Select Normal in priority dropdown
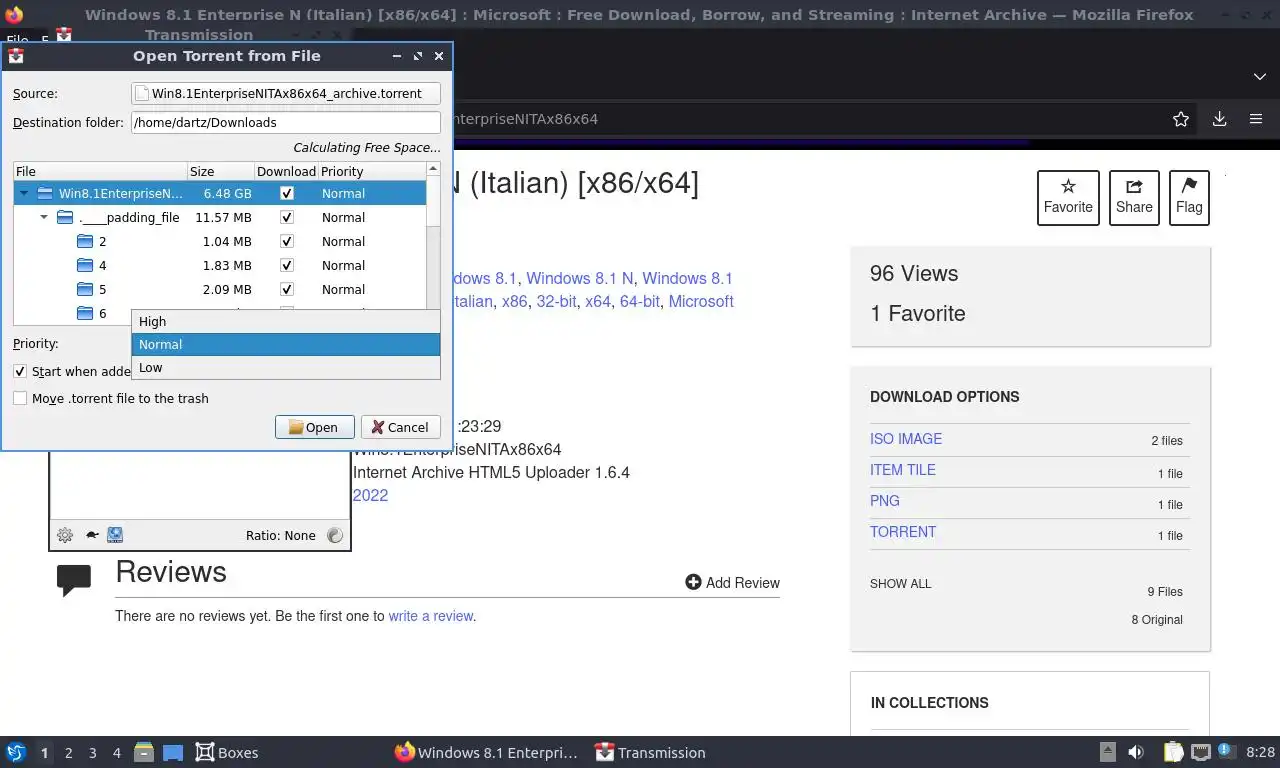 (x=286, y=344)
